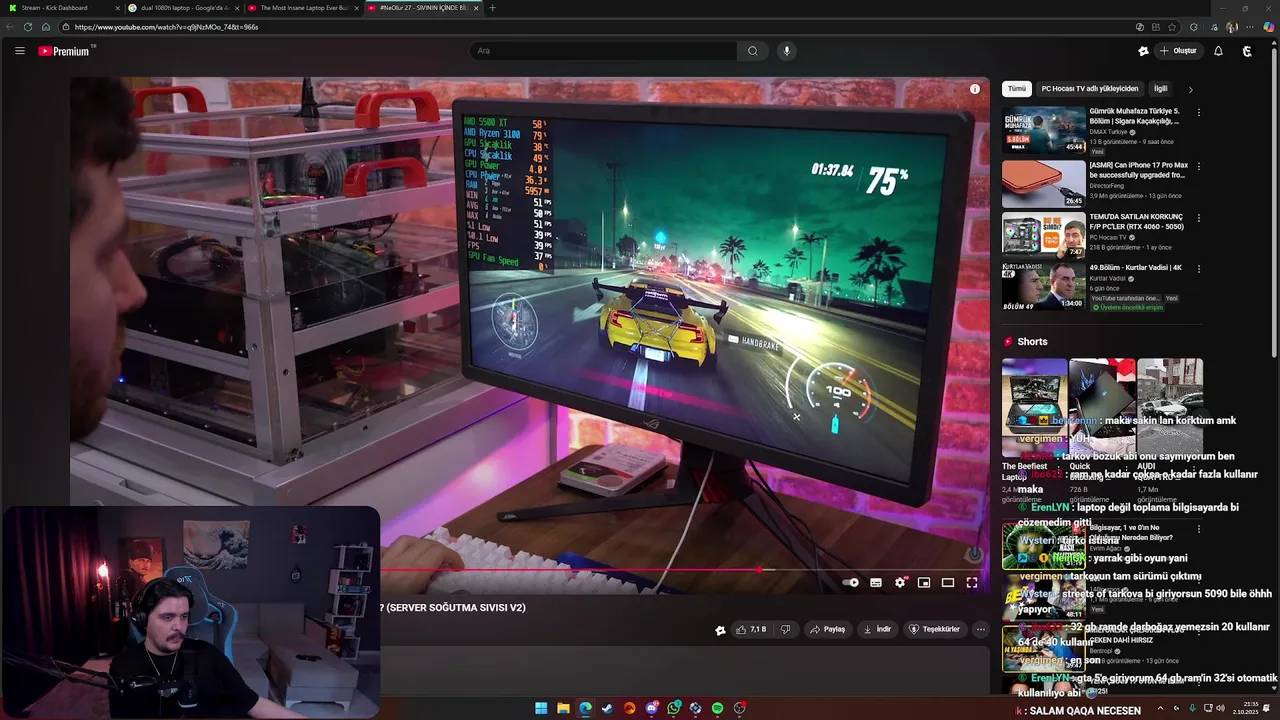
Task: Click the İndir download button
Action: point(877,629)
